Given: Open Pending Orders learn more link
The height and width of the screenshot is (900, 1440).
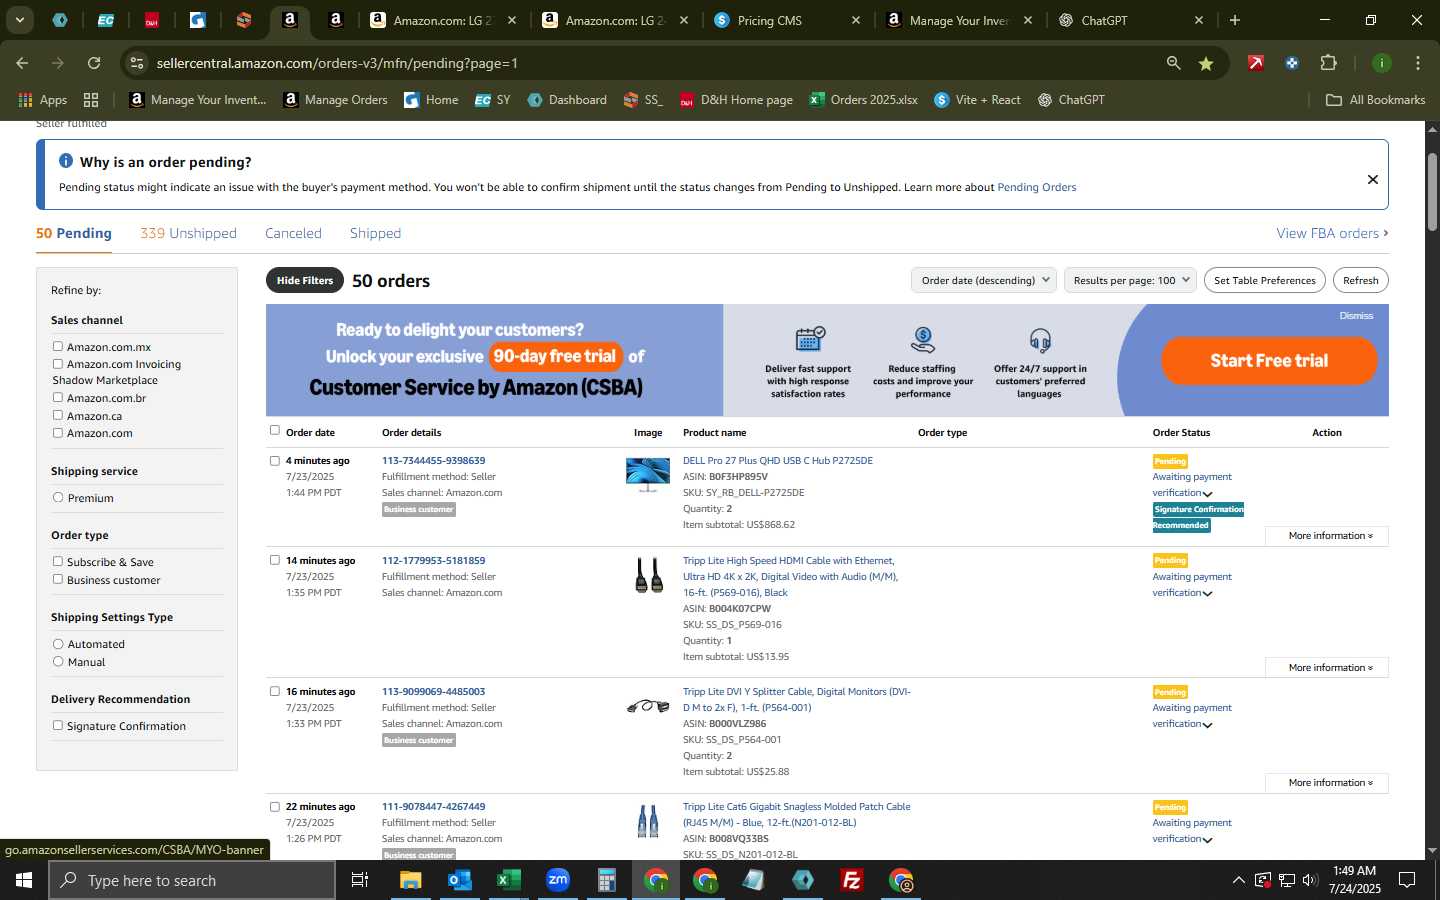Looking at the screenshot, I should coord(1037,187).
